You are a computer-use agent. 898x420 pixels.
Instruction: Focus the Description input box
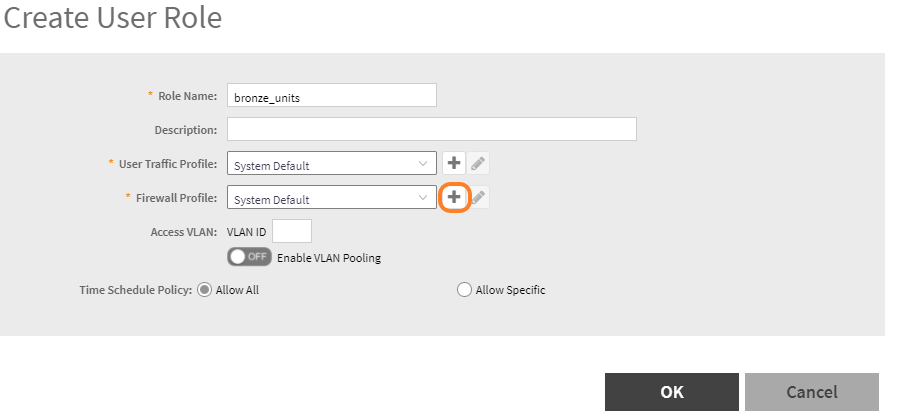pyautogui.click(x=432, y=130)
